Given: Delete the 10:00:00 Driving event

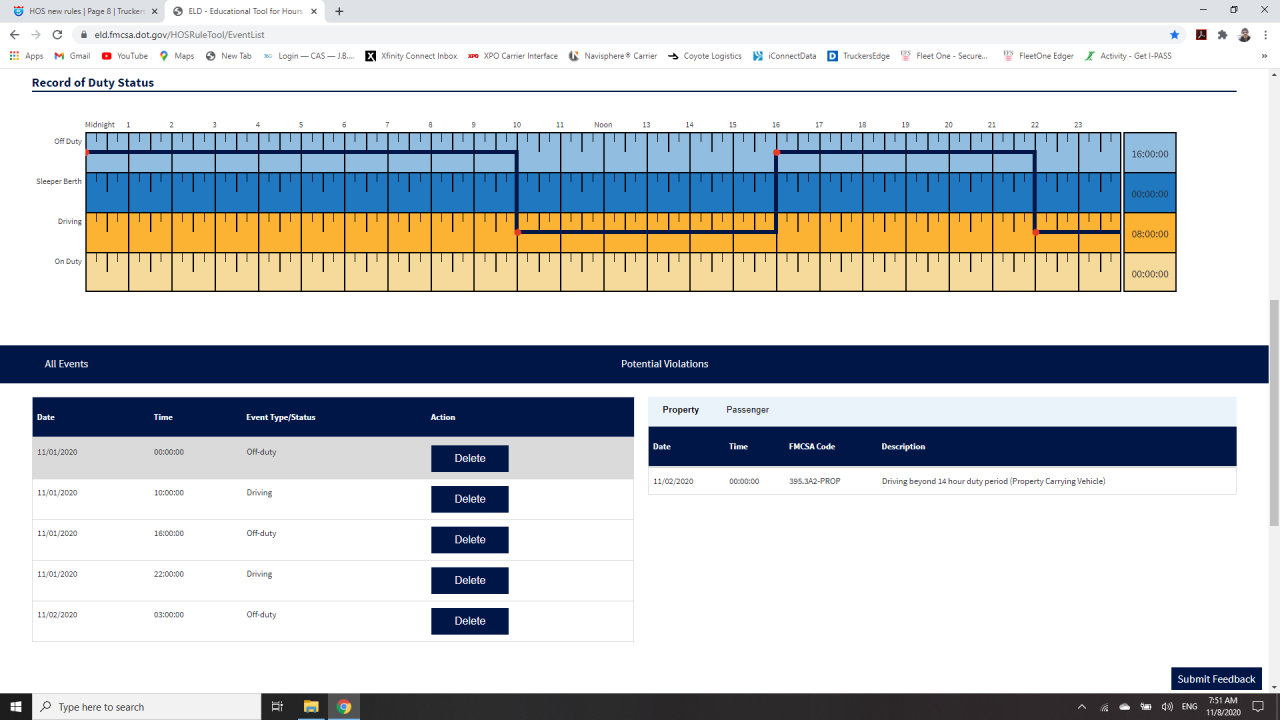Looking at the screenshot, I should pos(469,499).
